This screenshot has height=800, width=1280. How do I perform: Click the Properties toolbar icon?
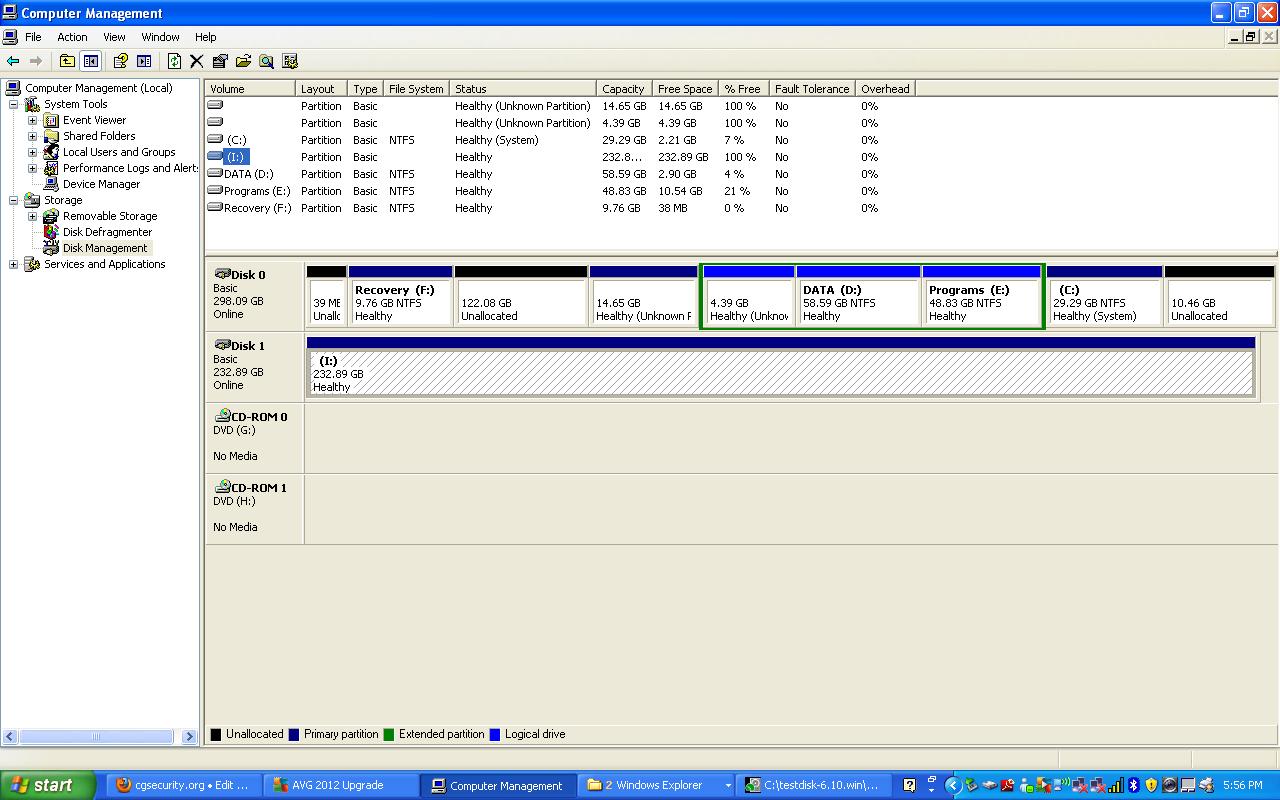tap(220, 61)
